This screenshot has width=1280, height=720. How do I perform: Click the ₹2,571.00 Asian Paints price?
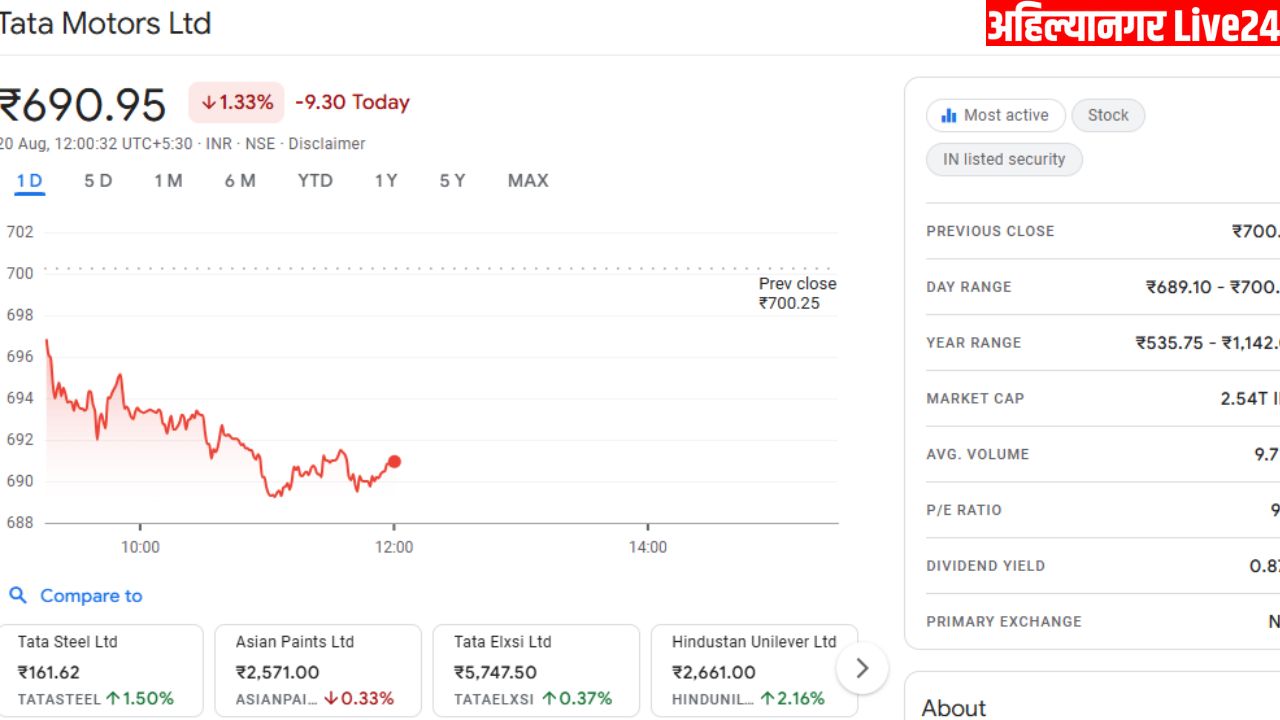click(277, 673)
